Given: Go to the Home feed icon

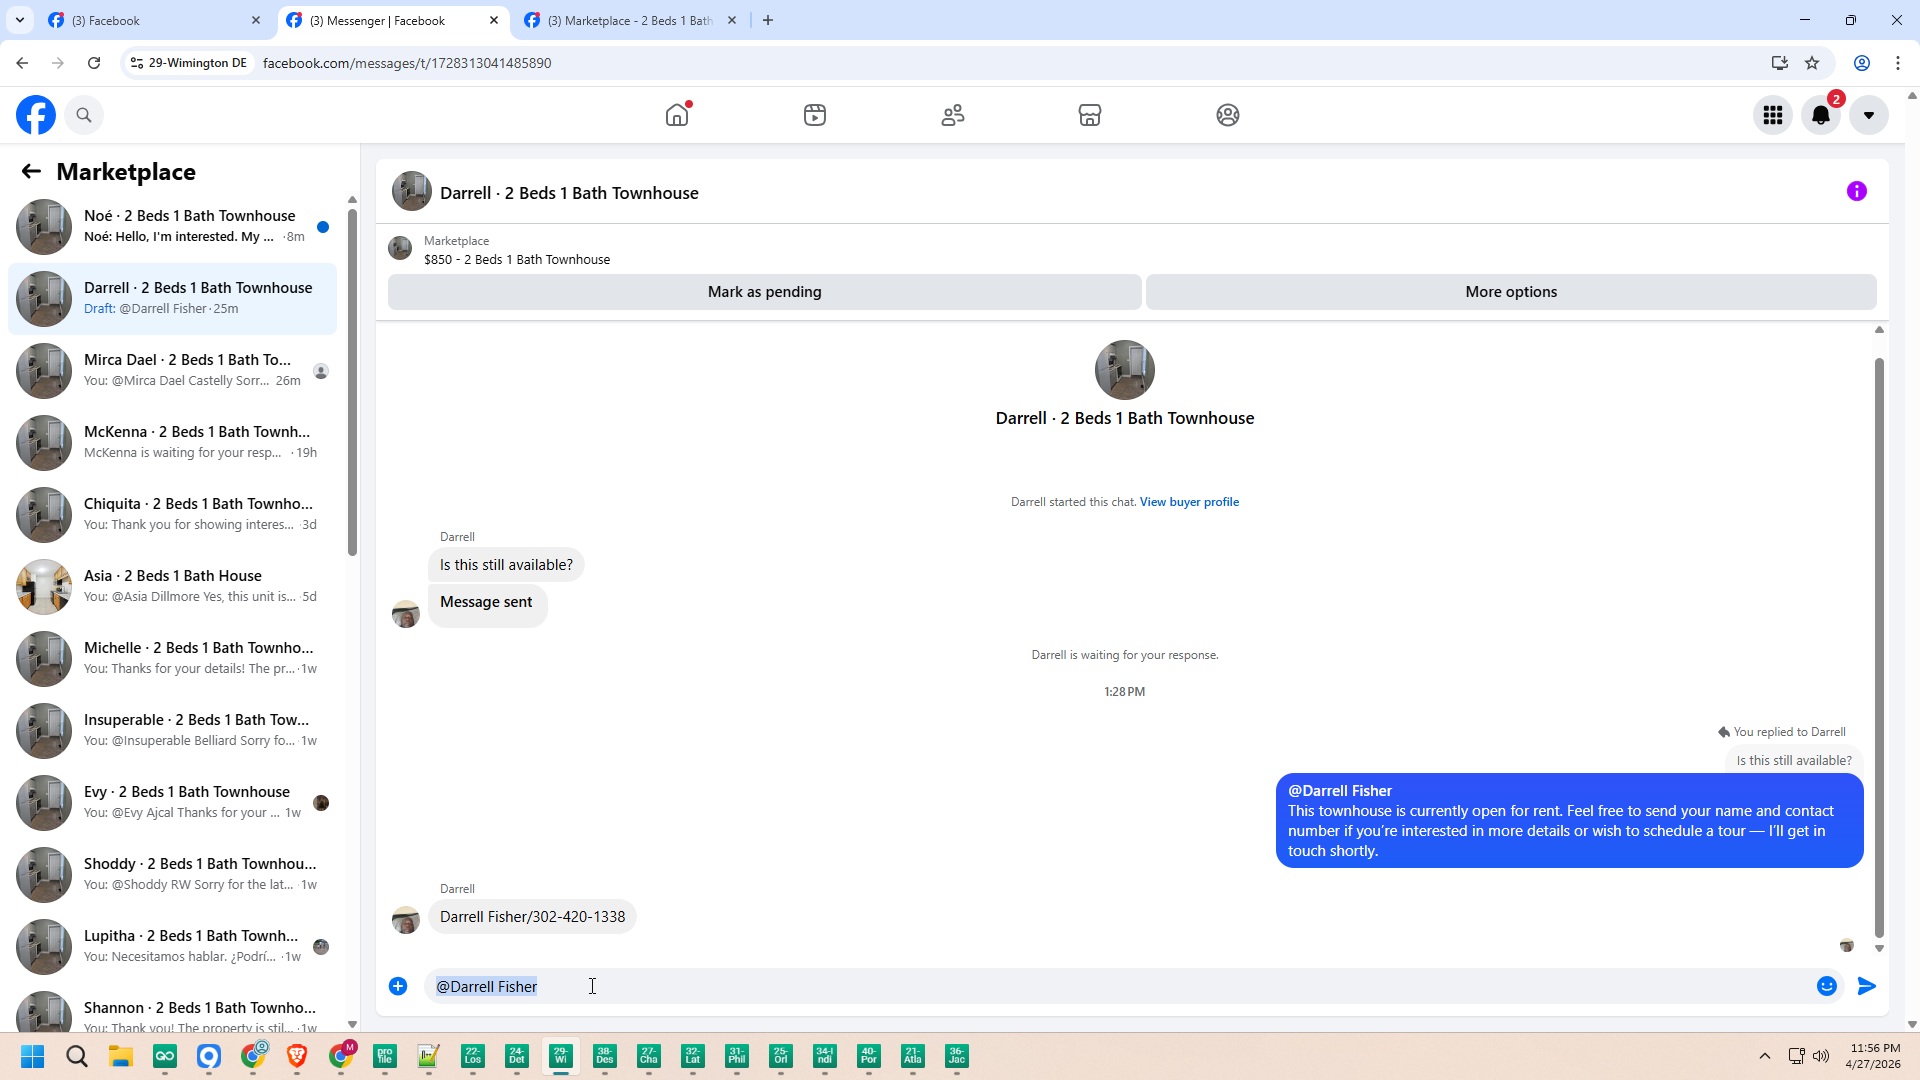Looking at the screenshot, I should coord(677,115).
